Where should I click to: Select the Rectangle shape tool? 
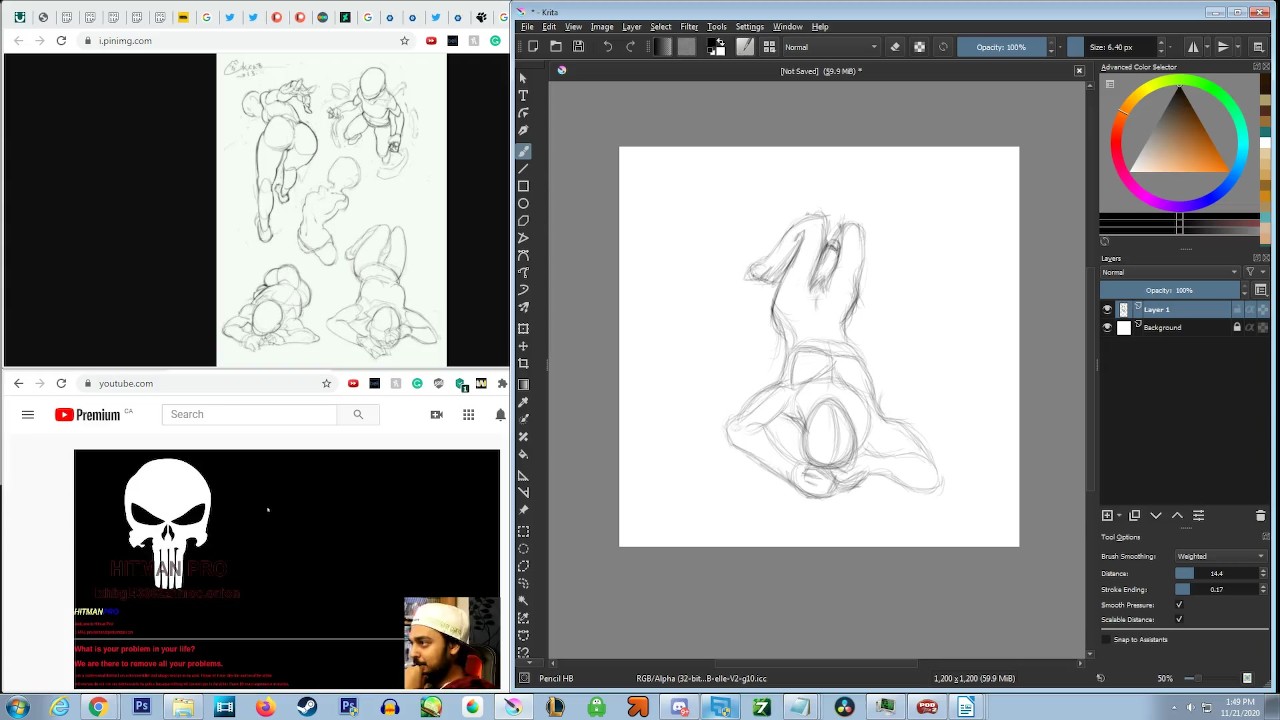point(523,186)
